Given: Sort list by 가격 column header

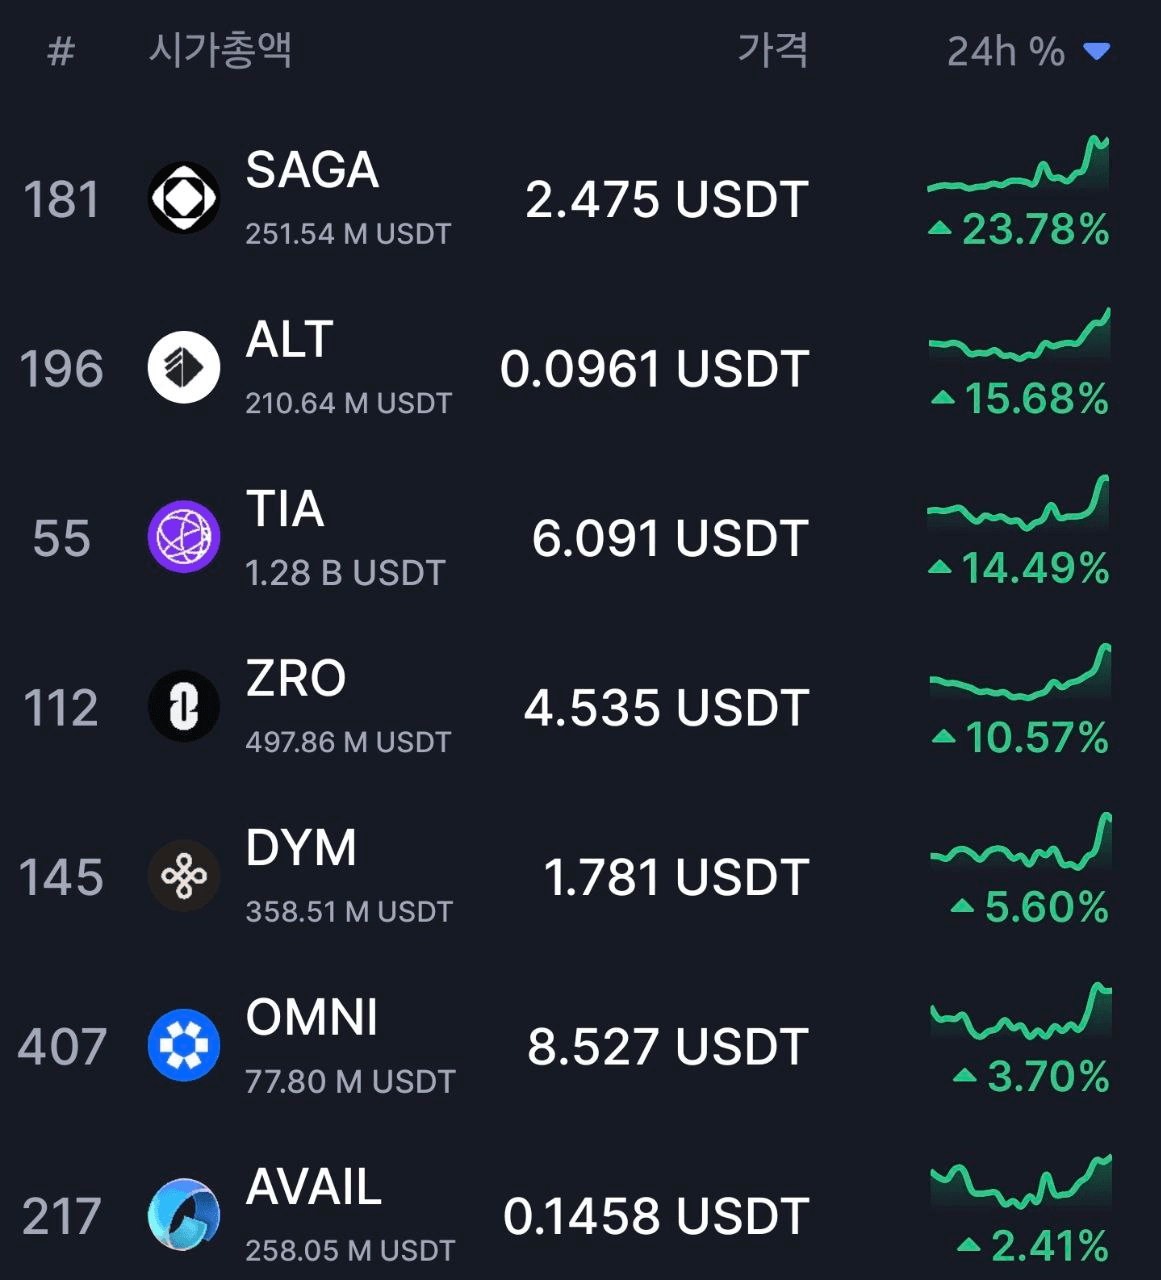Looking at the screenshot, I should pos(772,50).
